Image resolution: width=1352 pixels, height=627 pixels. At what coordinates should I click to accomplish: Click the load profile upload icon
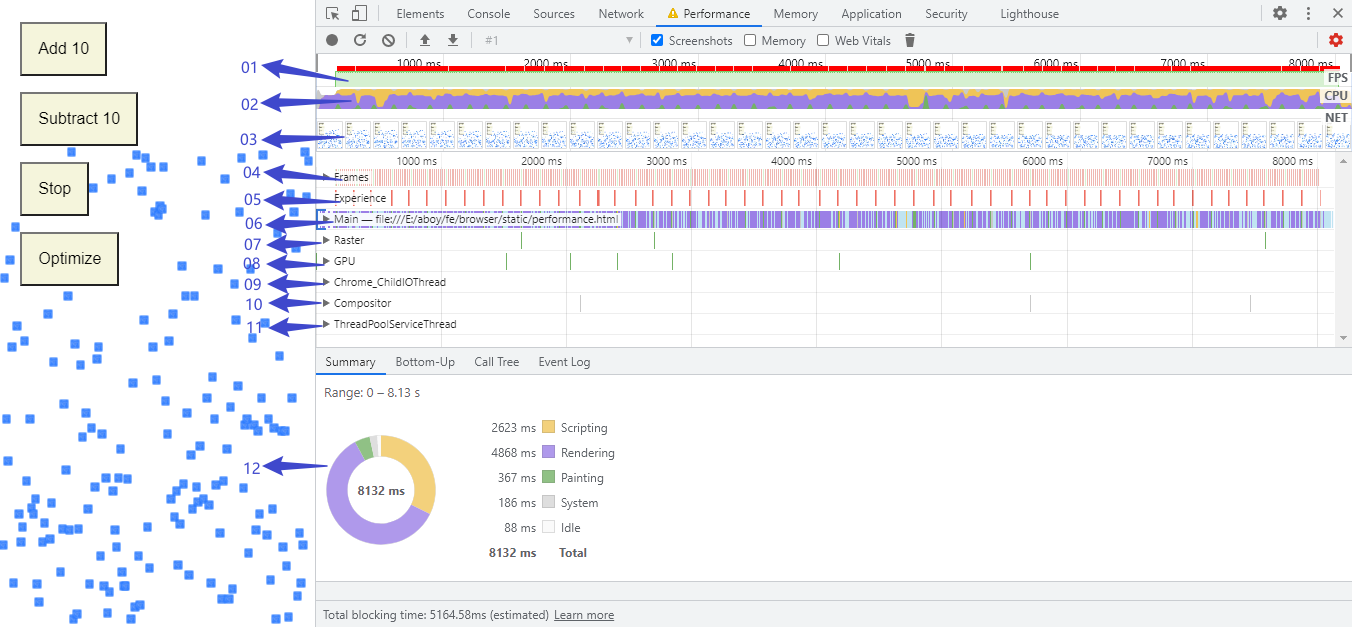point(425,40)
